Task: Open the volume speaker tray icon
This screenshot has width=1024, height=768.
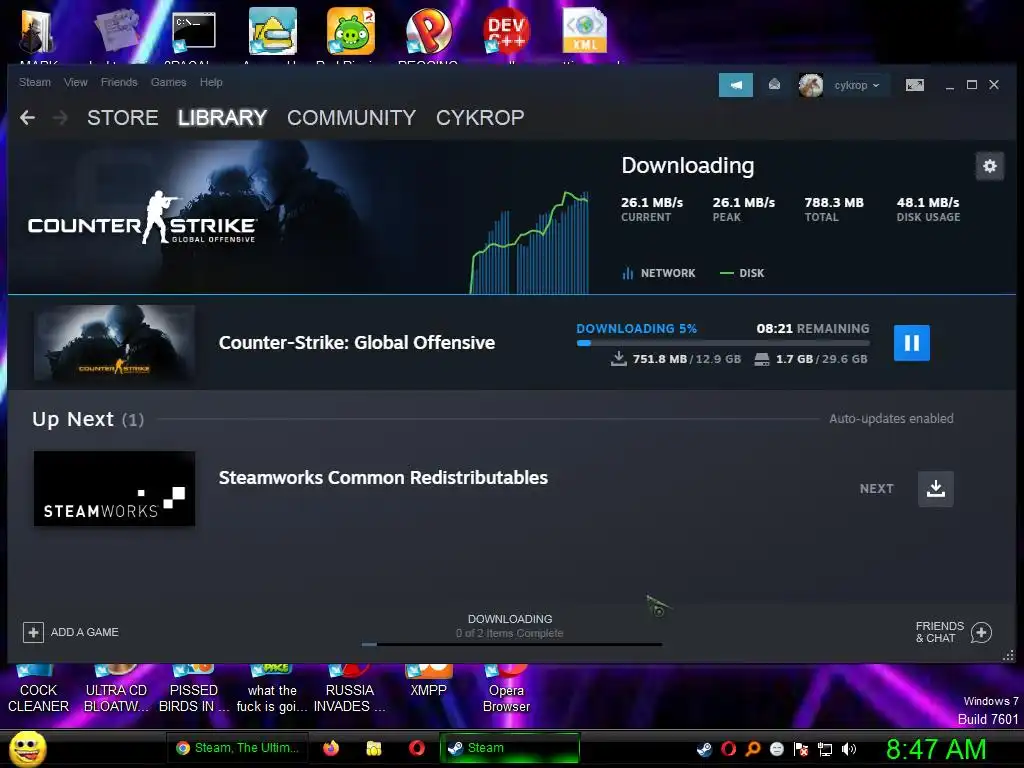Action: coord(849,750)
